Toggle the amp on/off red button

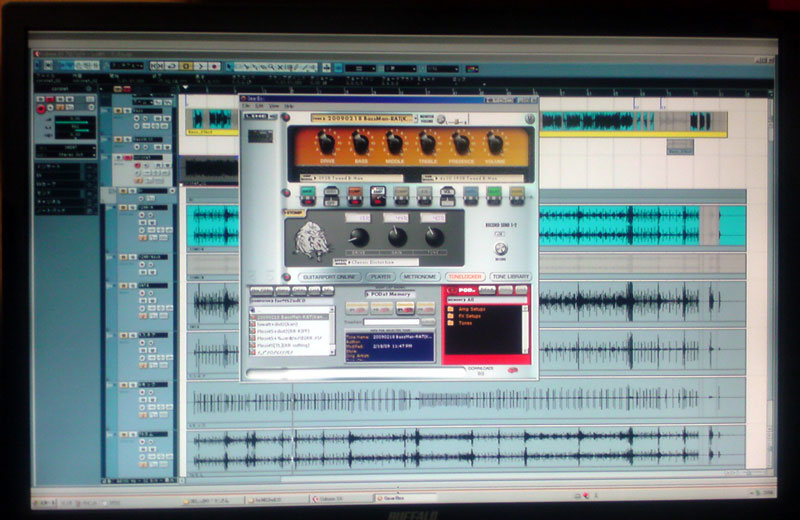pos(286,118)
